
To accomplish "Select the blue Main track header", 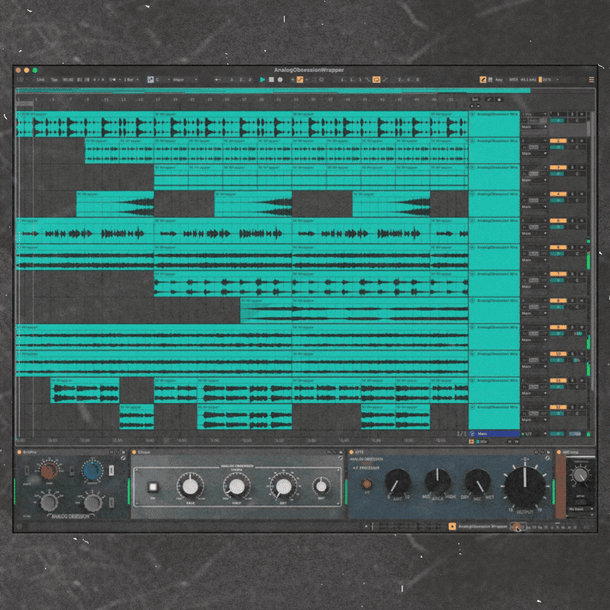I will pyautogui.click(x=494, y=433).
